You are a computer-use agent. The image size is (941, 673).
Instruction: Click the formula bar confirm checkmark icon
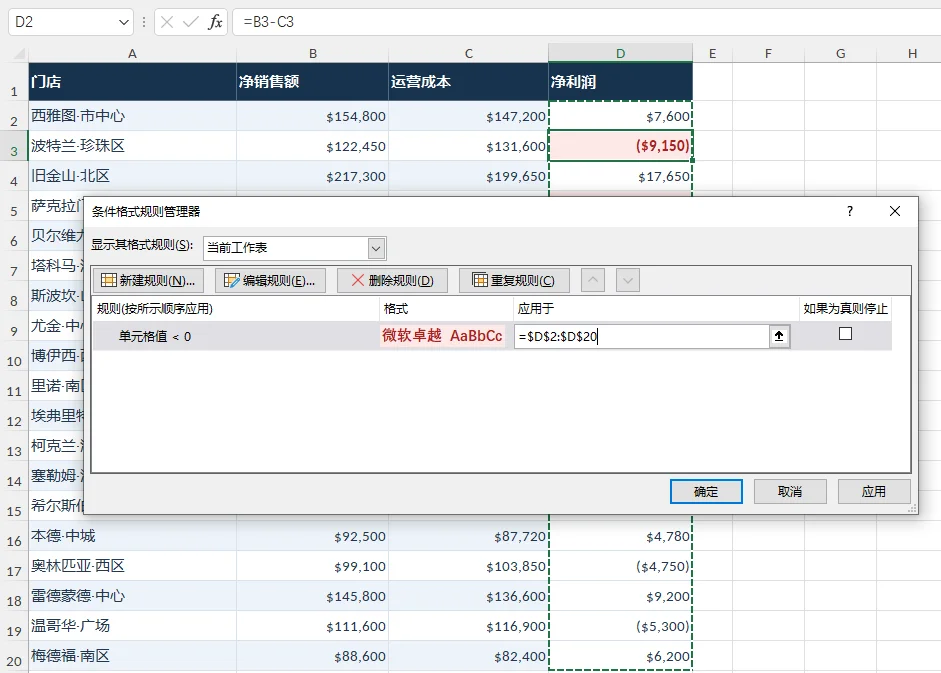(x=191, y=22)
